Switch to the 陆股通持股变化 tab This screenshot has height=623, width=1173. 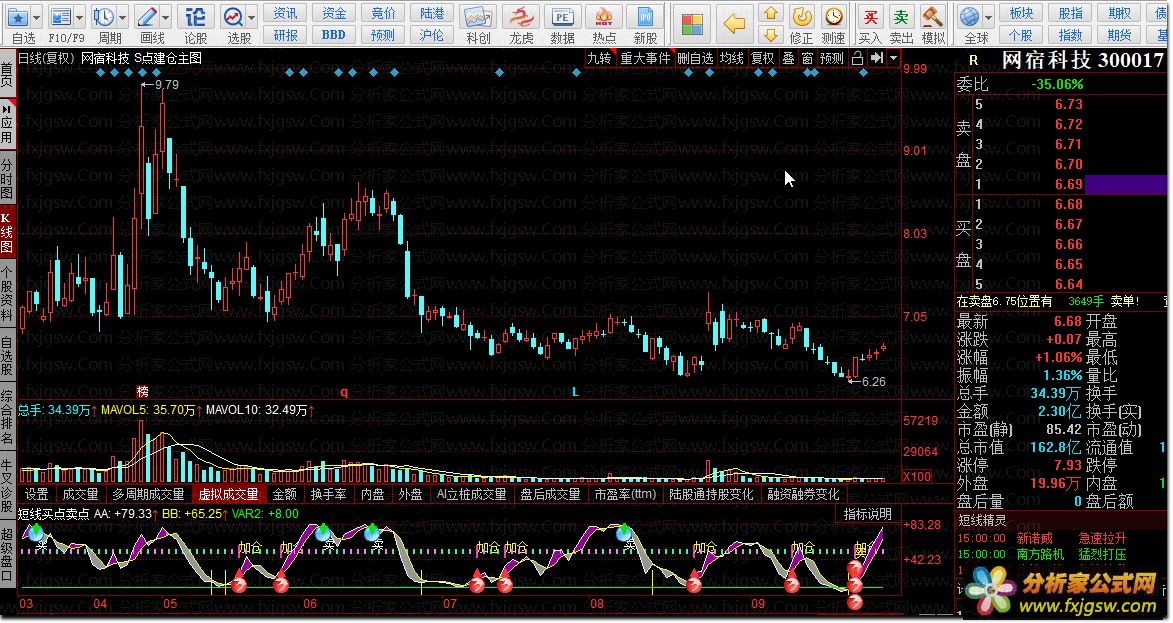tap(711, 494)
